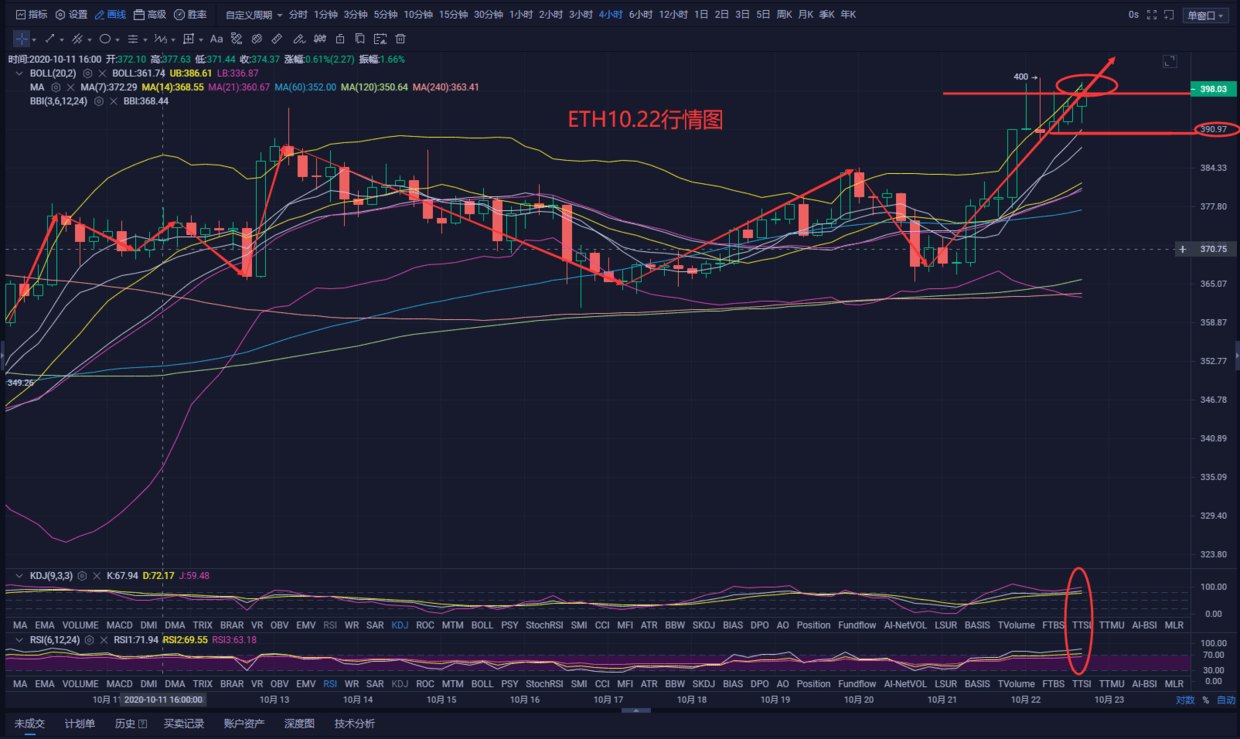Collapse the RSI(6,12,24) indicator panel
Screen dimensions: 1240x739
pos(19,640)
